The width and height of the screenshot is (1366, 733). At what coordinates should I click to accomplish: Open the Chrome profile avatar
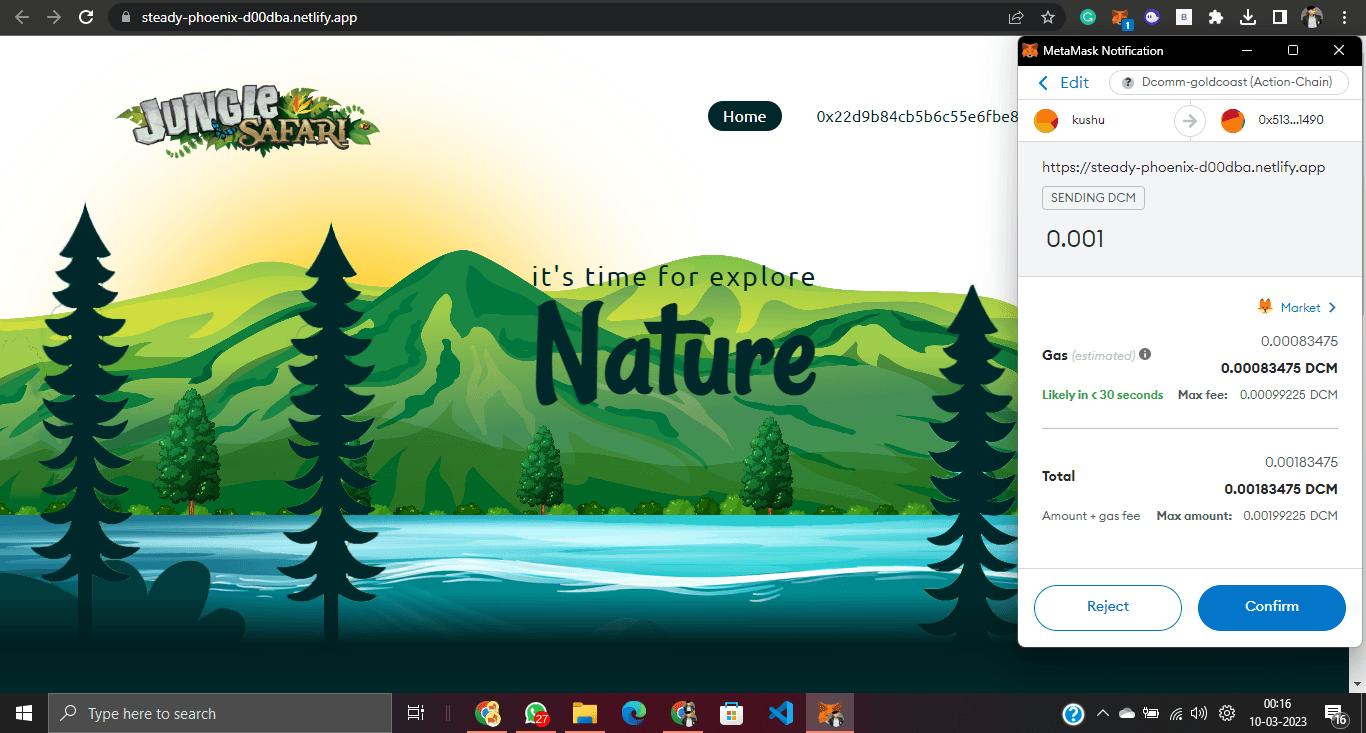(1312, 17)
